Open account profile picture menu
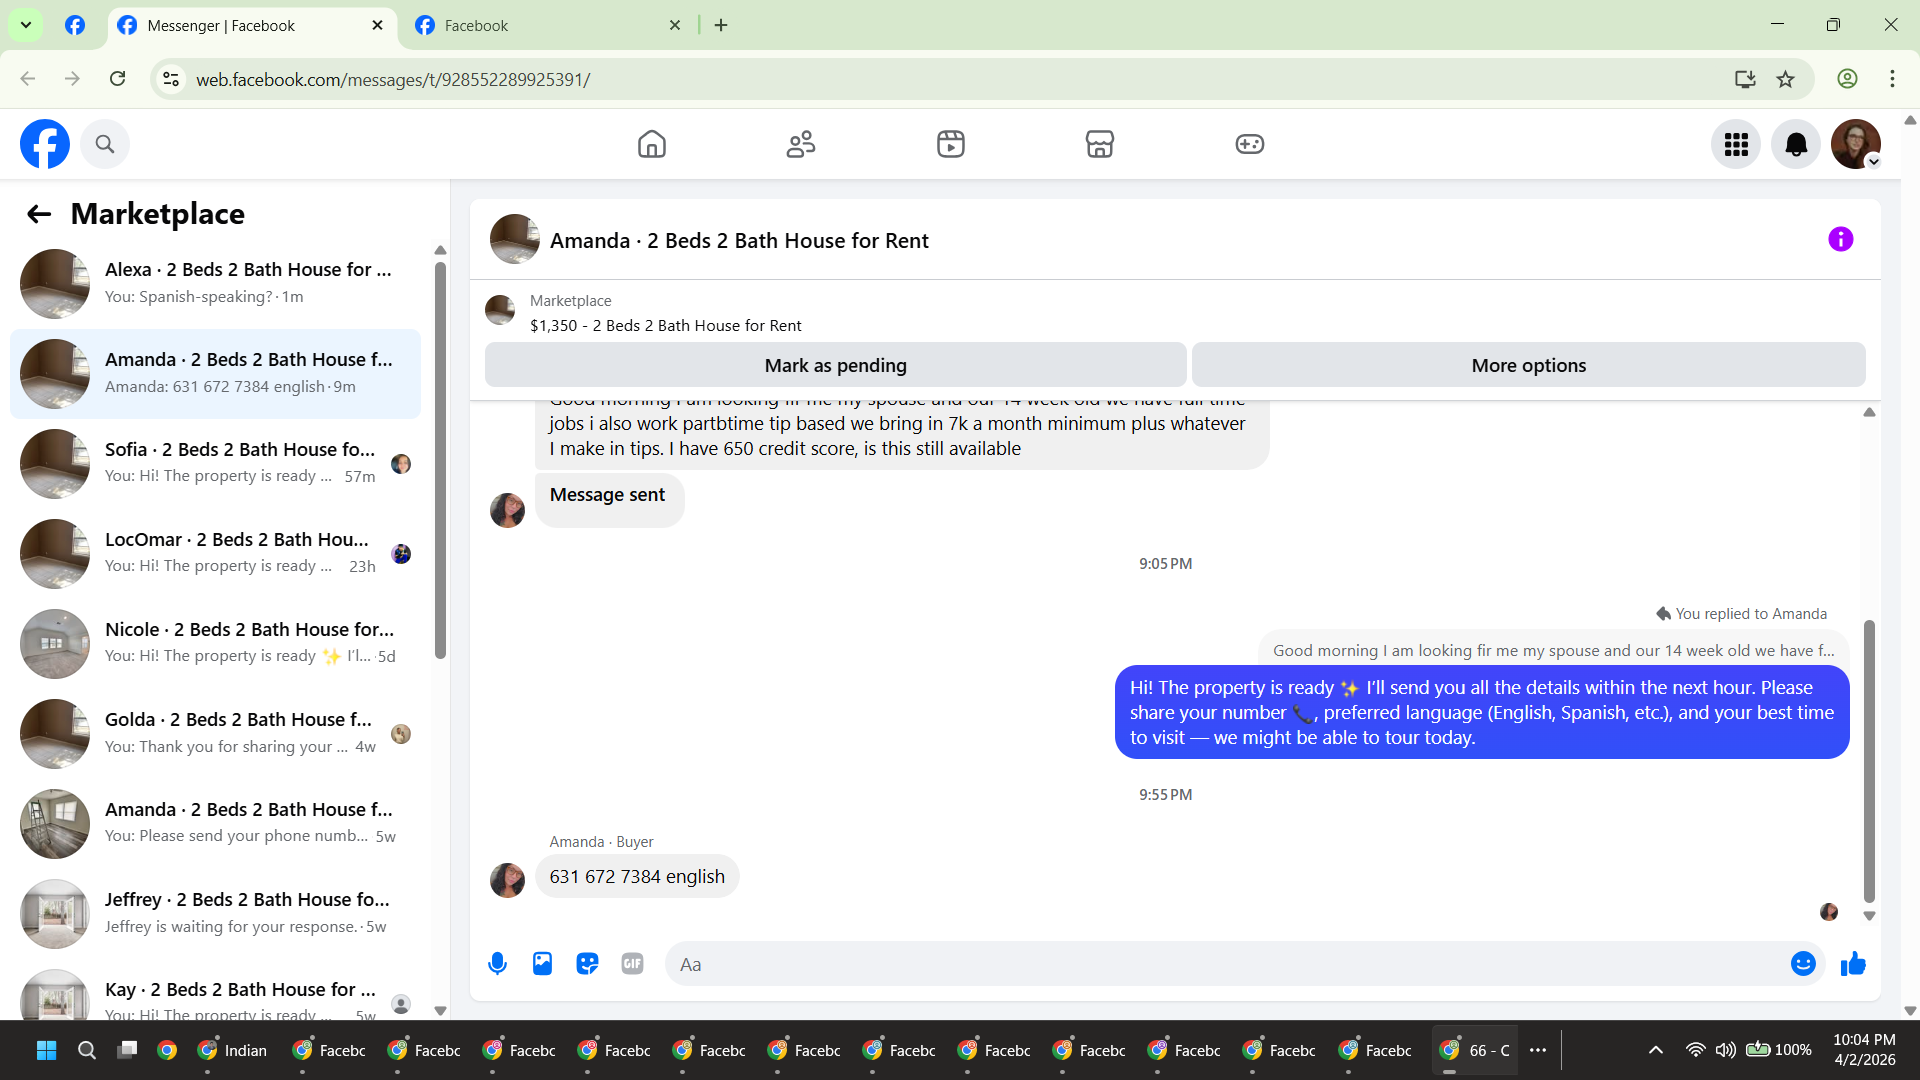Screen dimensions: 1920x1080 tap(1856, 145)
